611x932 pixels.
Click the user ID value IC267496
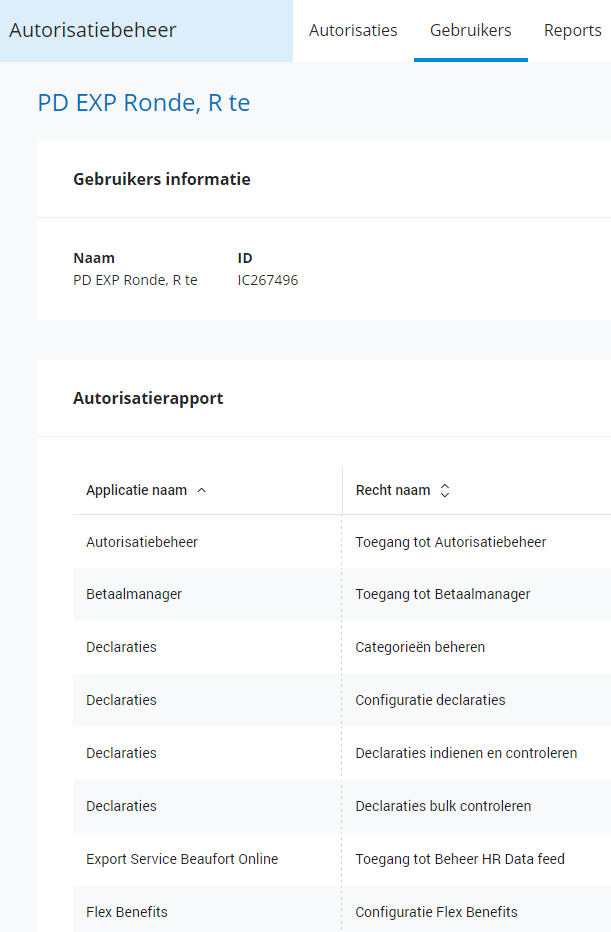pos(268,280)
